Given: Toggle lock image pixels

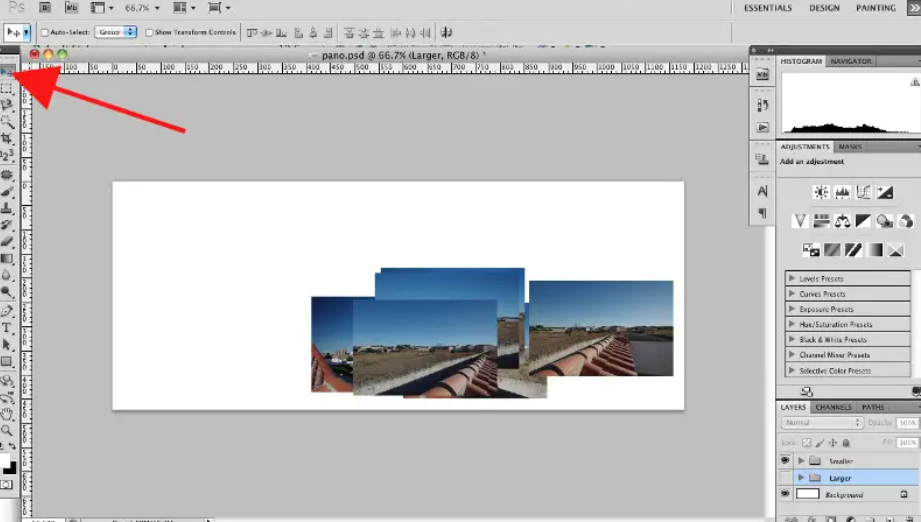Looking at the screenshot, I should point(819,443).
